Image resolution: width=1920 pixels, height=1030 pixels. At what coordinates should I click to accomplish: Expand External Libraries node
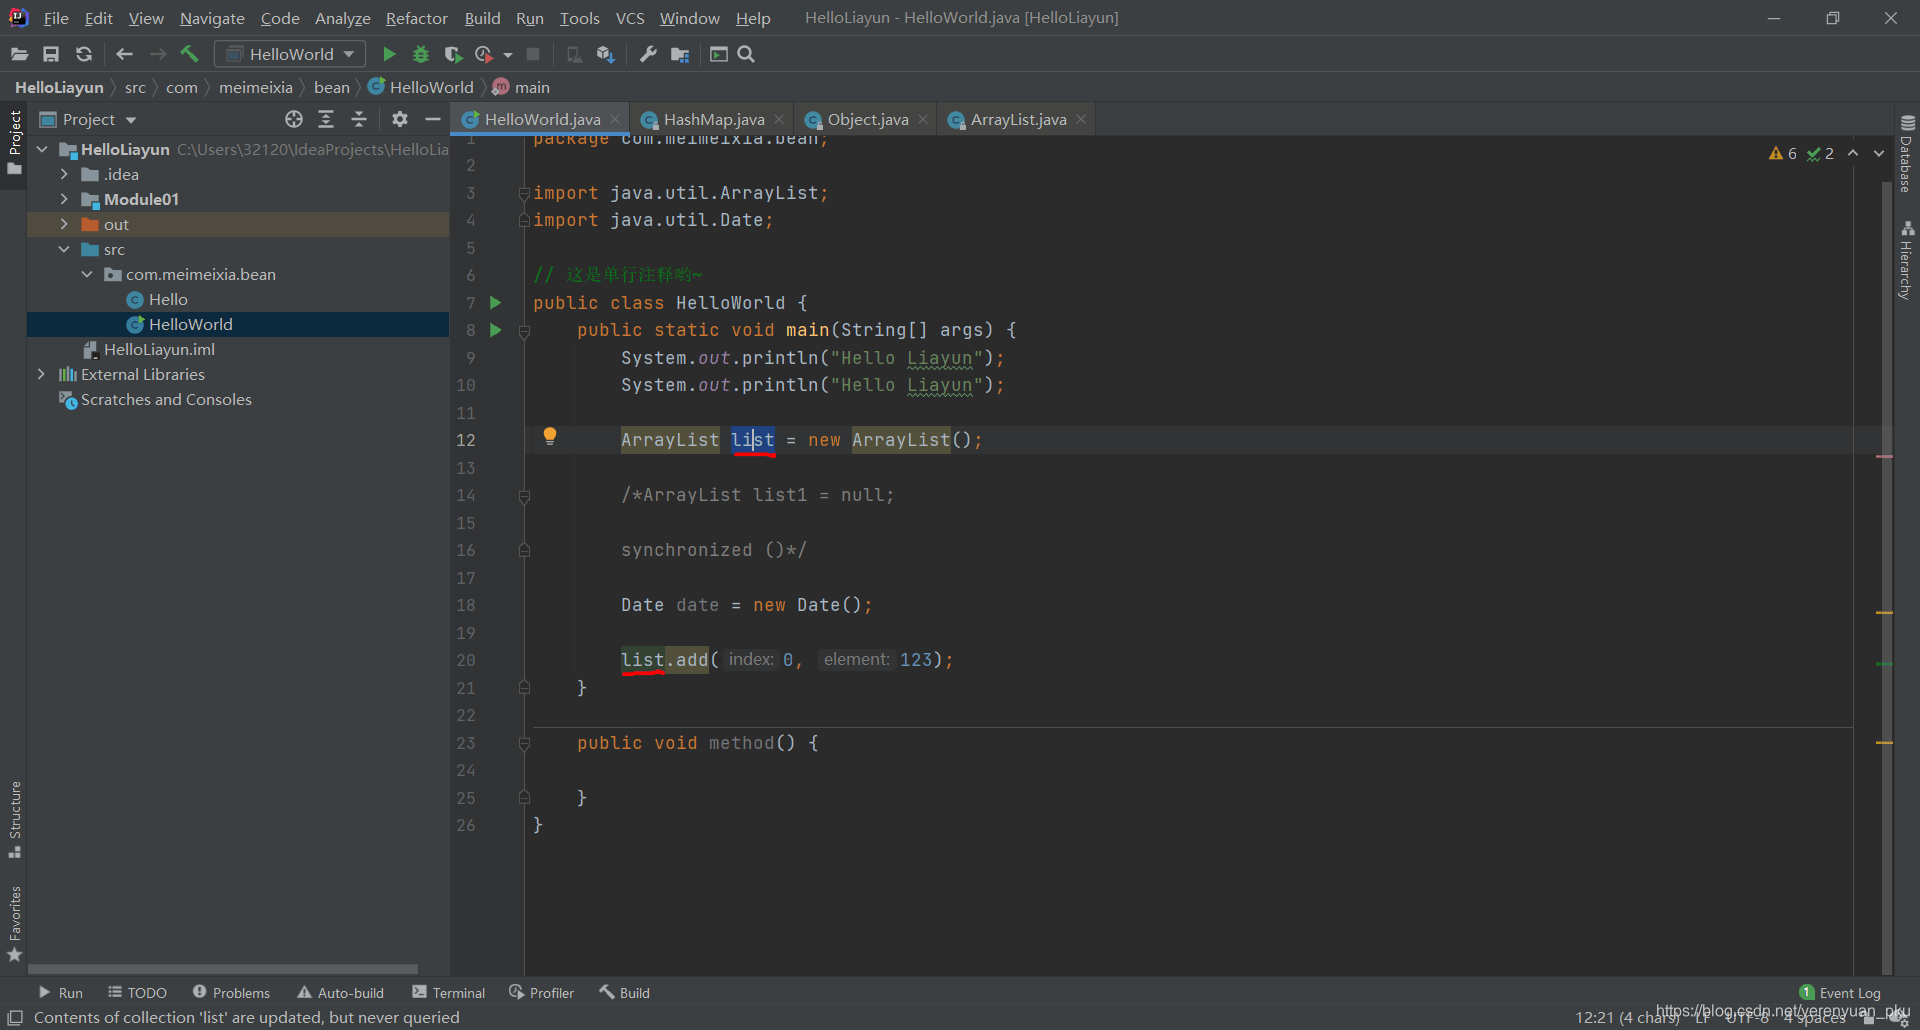coord(41,374)
